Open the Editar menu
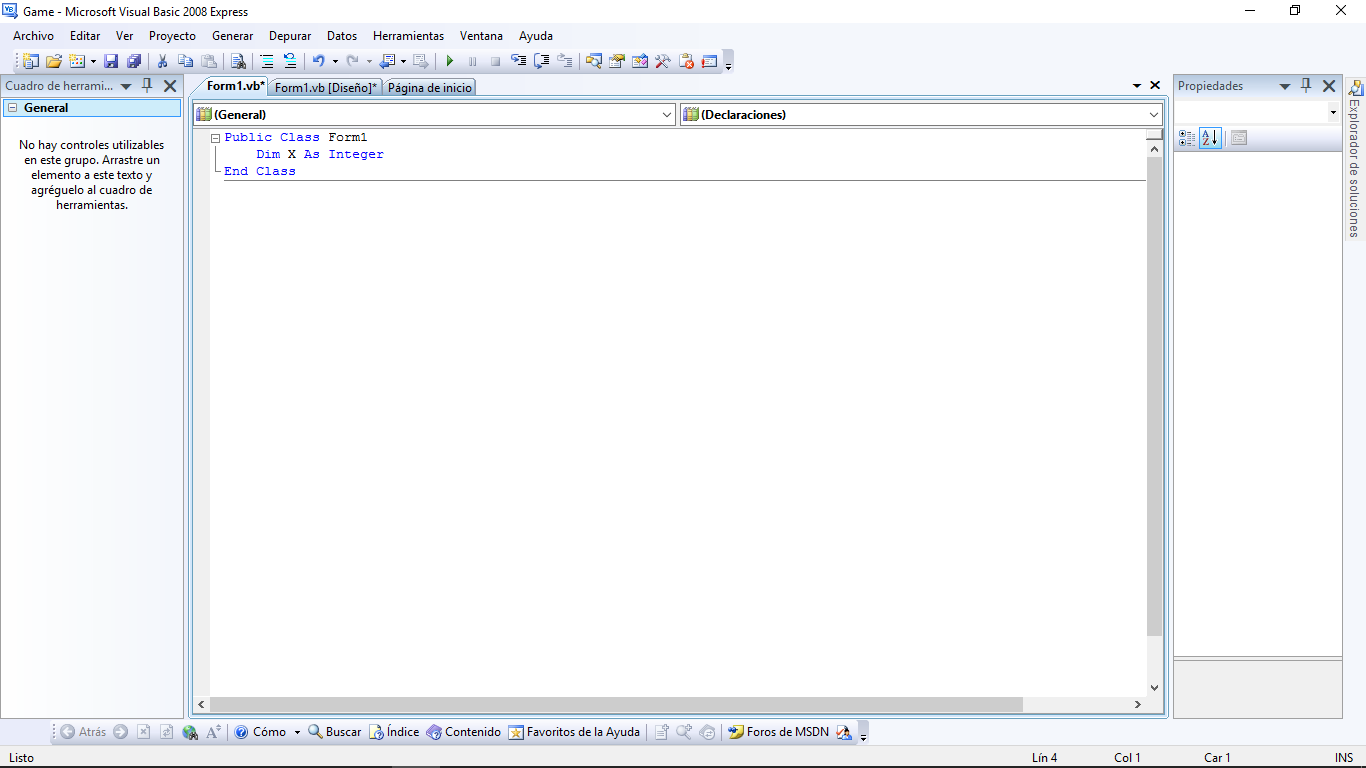Viewport: 1366px width, 768px height. (x=85, y=35)
